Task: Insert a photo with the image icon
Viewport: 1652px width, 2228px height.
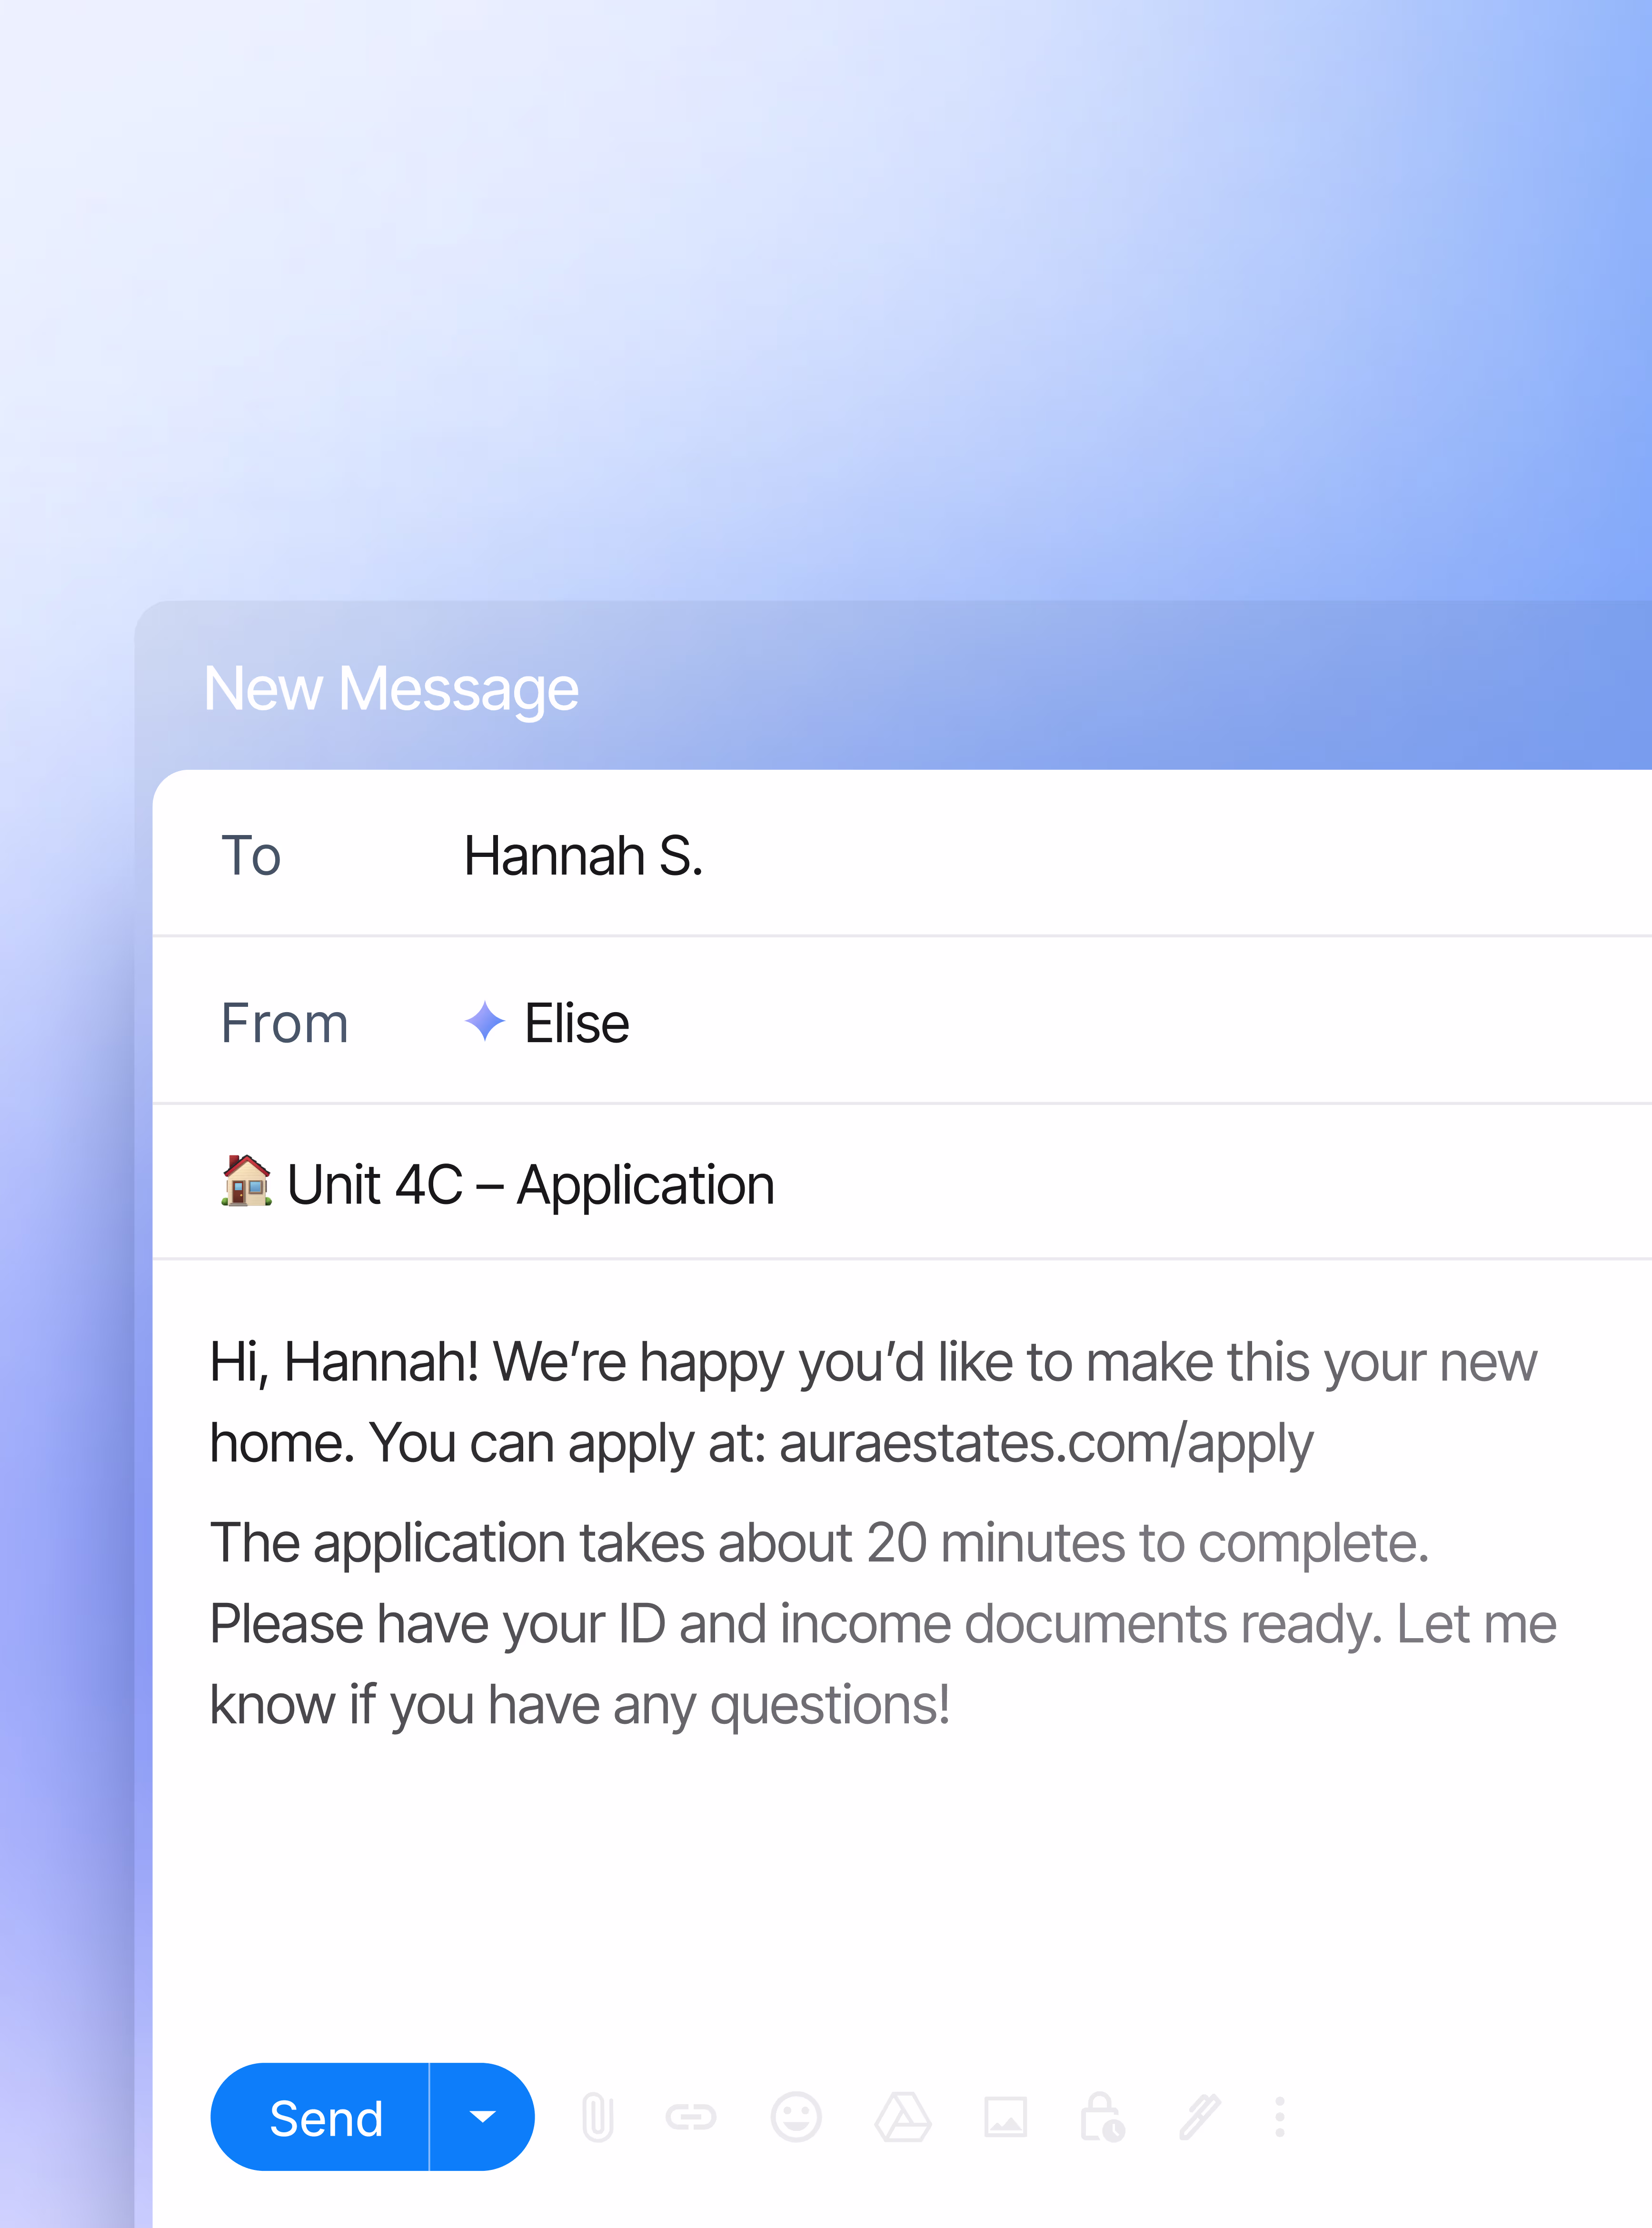Action: [x=1005, y=2117]
